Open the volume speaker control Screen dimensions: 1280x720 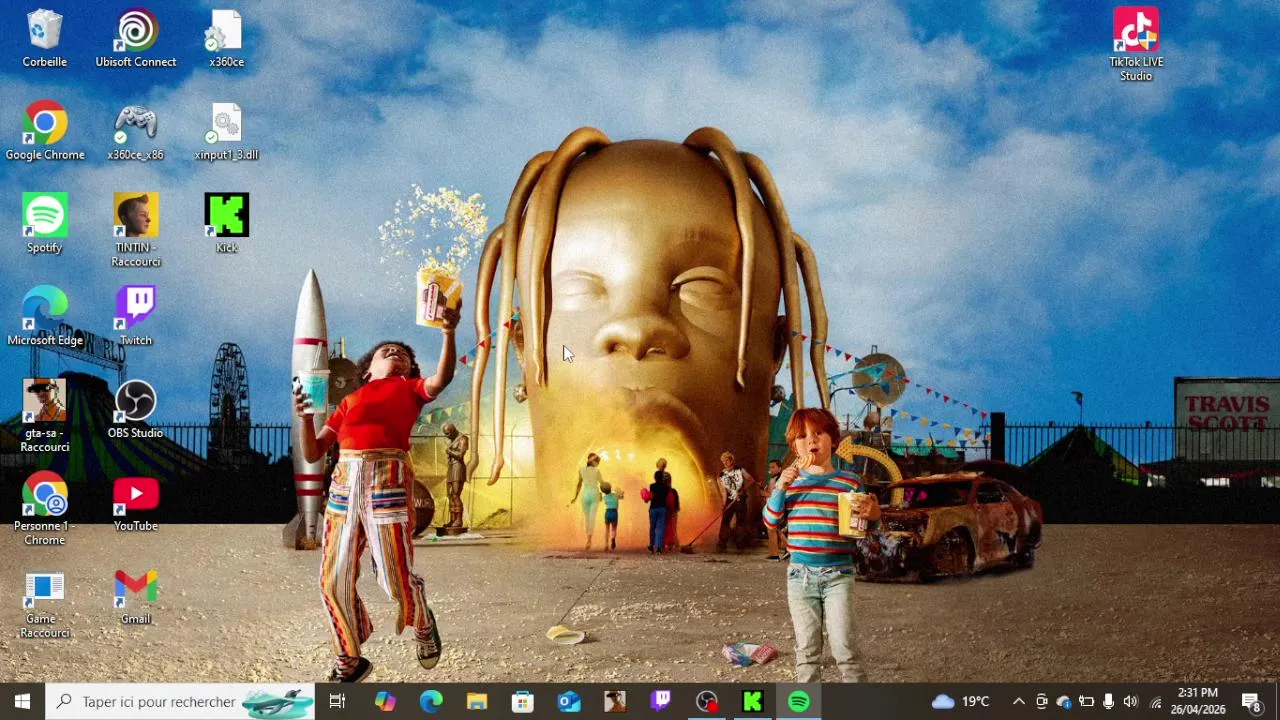point(1130,702)
